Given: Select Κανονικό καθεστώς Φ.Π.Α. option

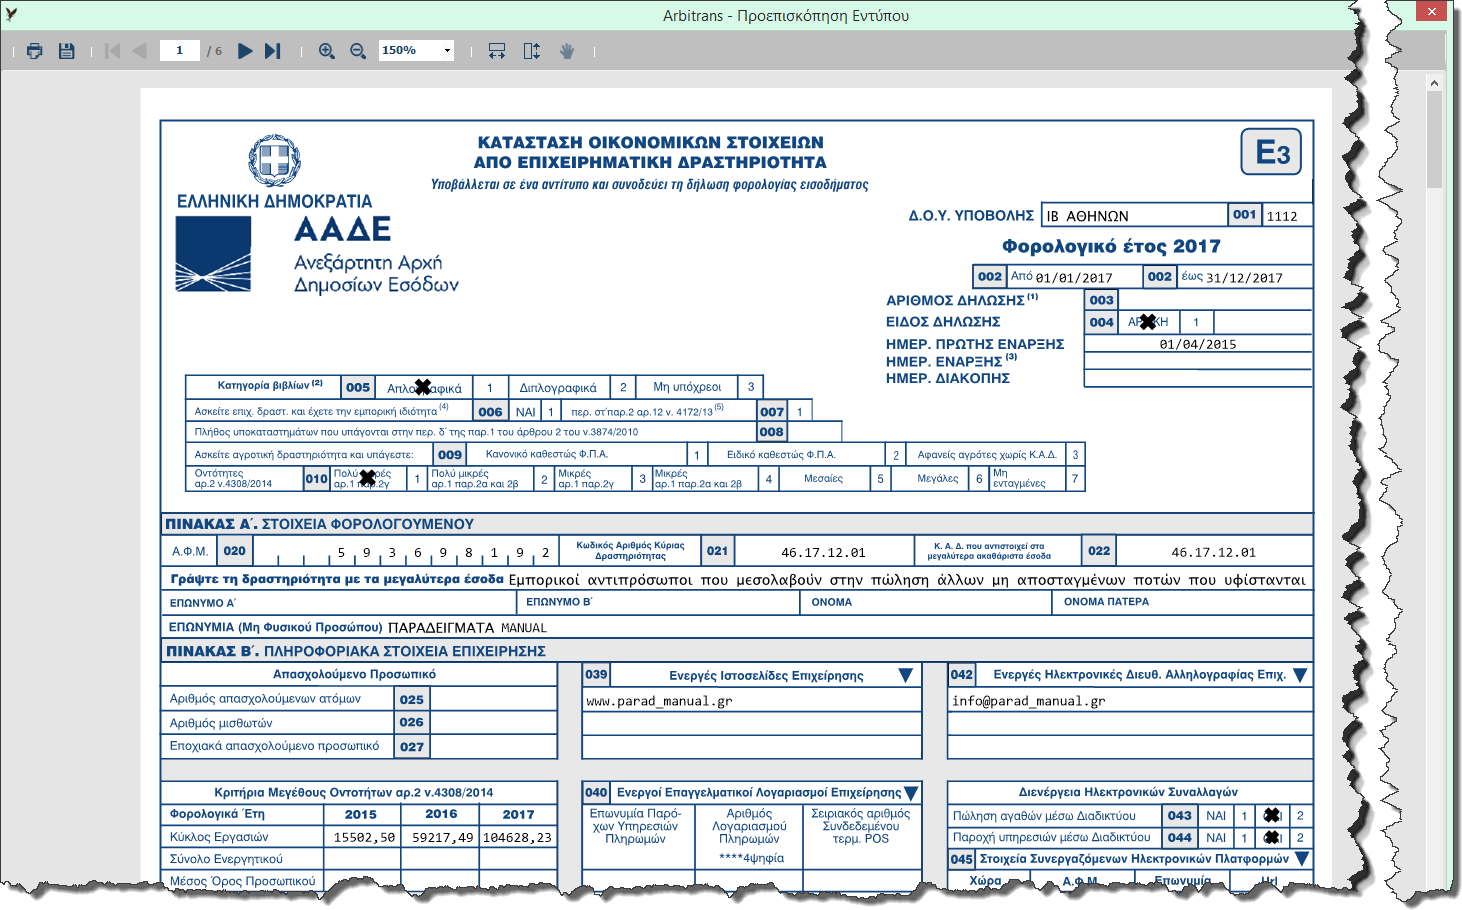Looking at the screenshot, I should 546,455.
